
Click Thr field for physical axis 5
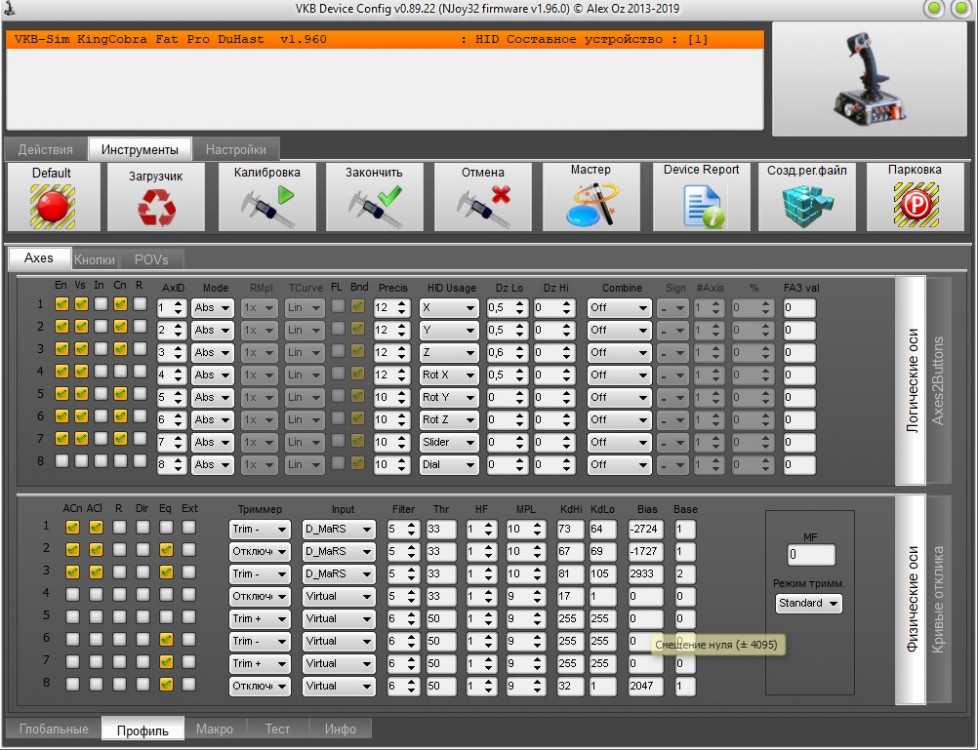(441, 619)
